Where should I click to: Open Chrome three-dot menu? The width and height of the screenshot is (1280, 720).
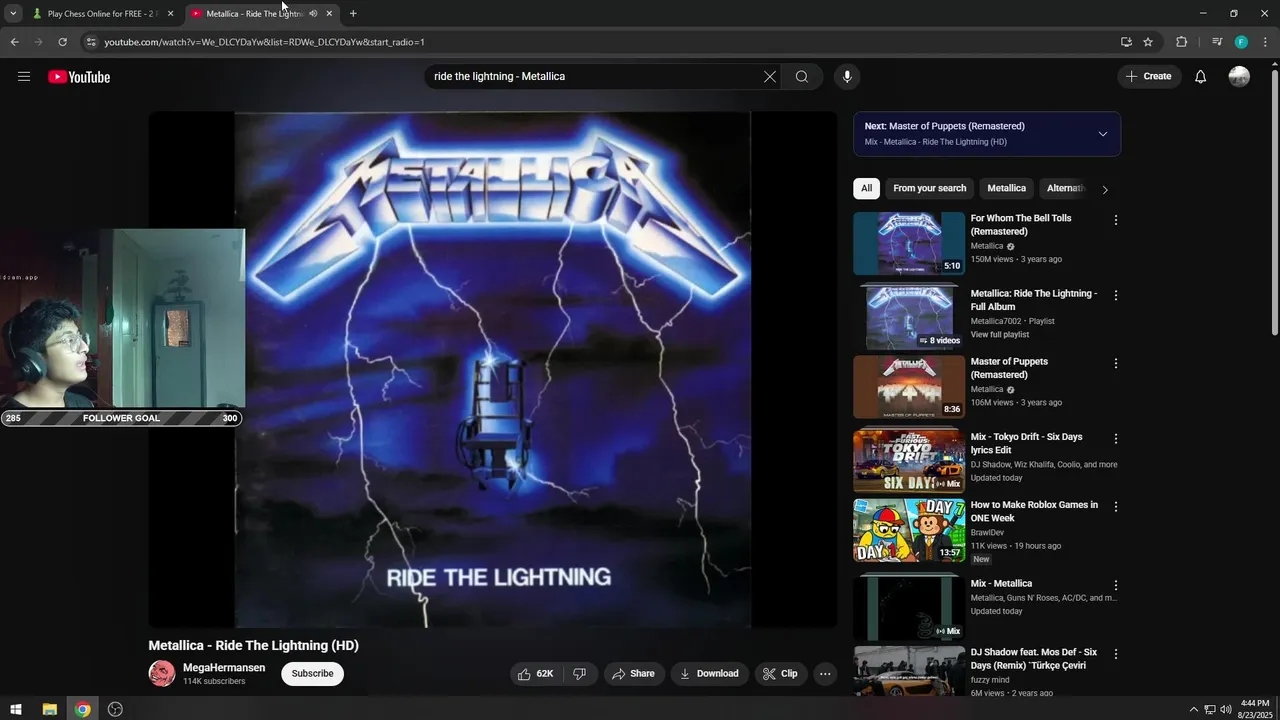tap(1266, 42)
